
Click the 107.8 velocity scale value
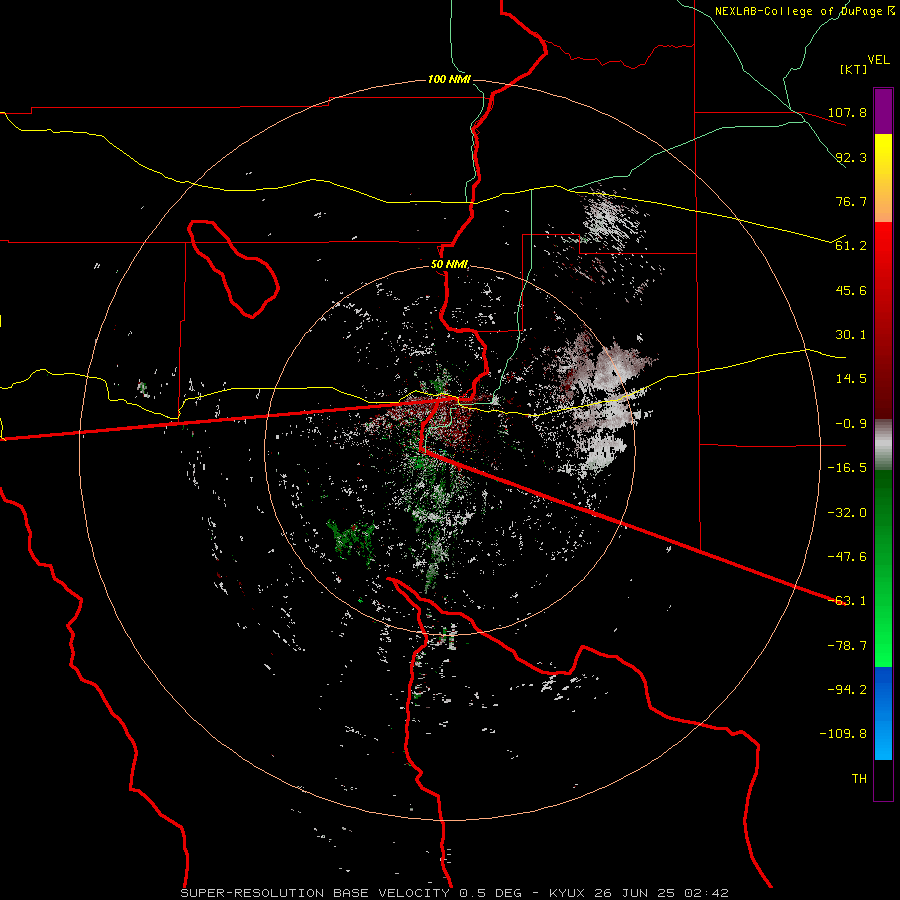pyautogui.click(x=847, y=112)
